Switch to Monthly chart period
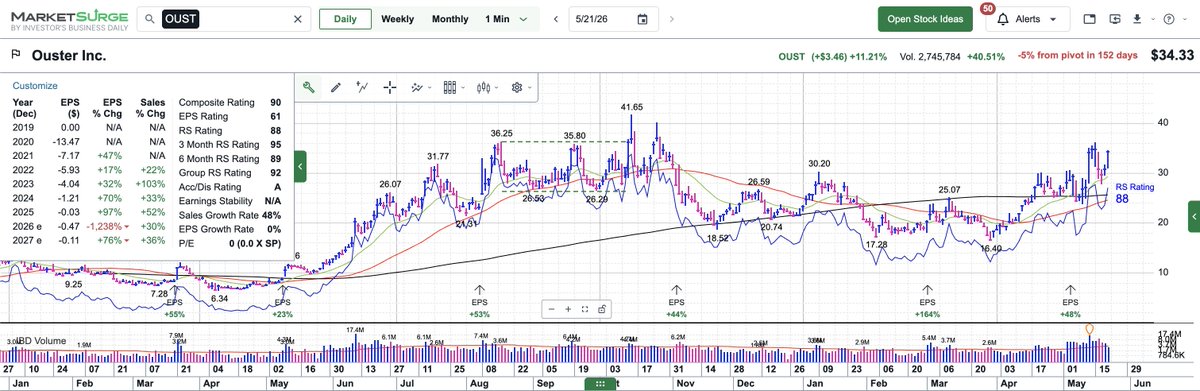 pyautogui.click(x=450, y=19)
